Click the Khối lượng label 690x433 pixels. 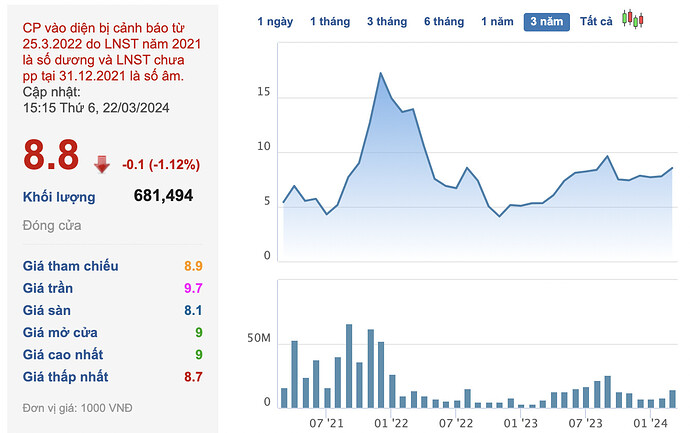pos(59,197)
